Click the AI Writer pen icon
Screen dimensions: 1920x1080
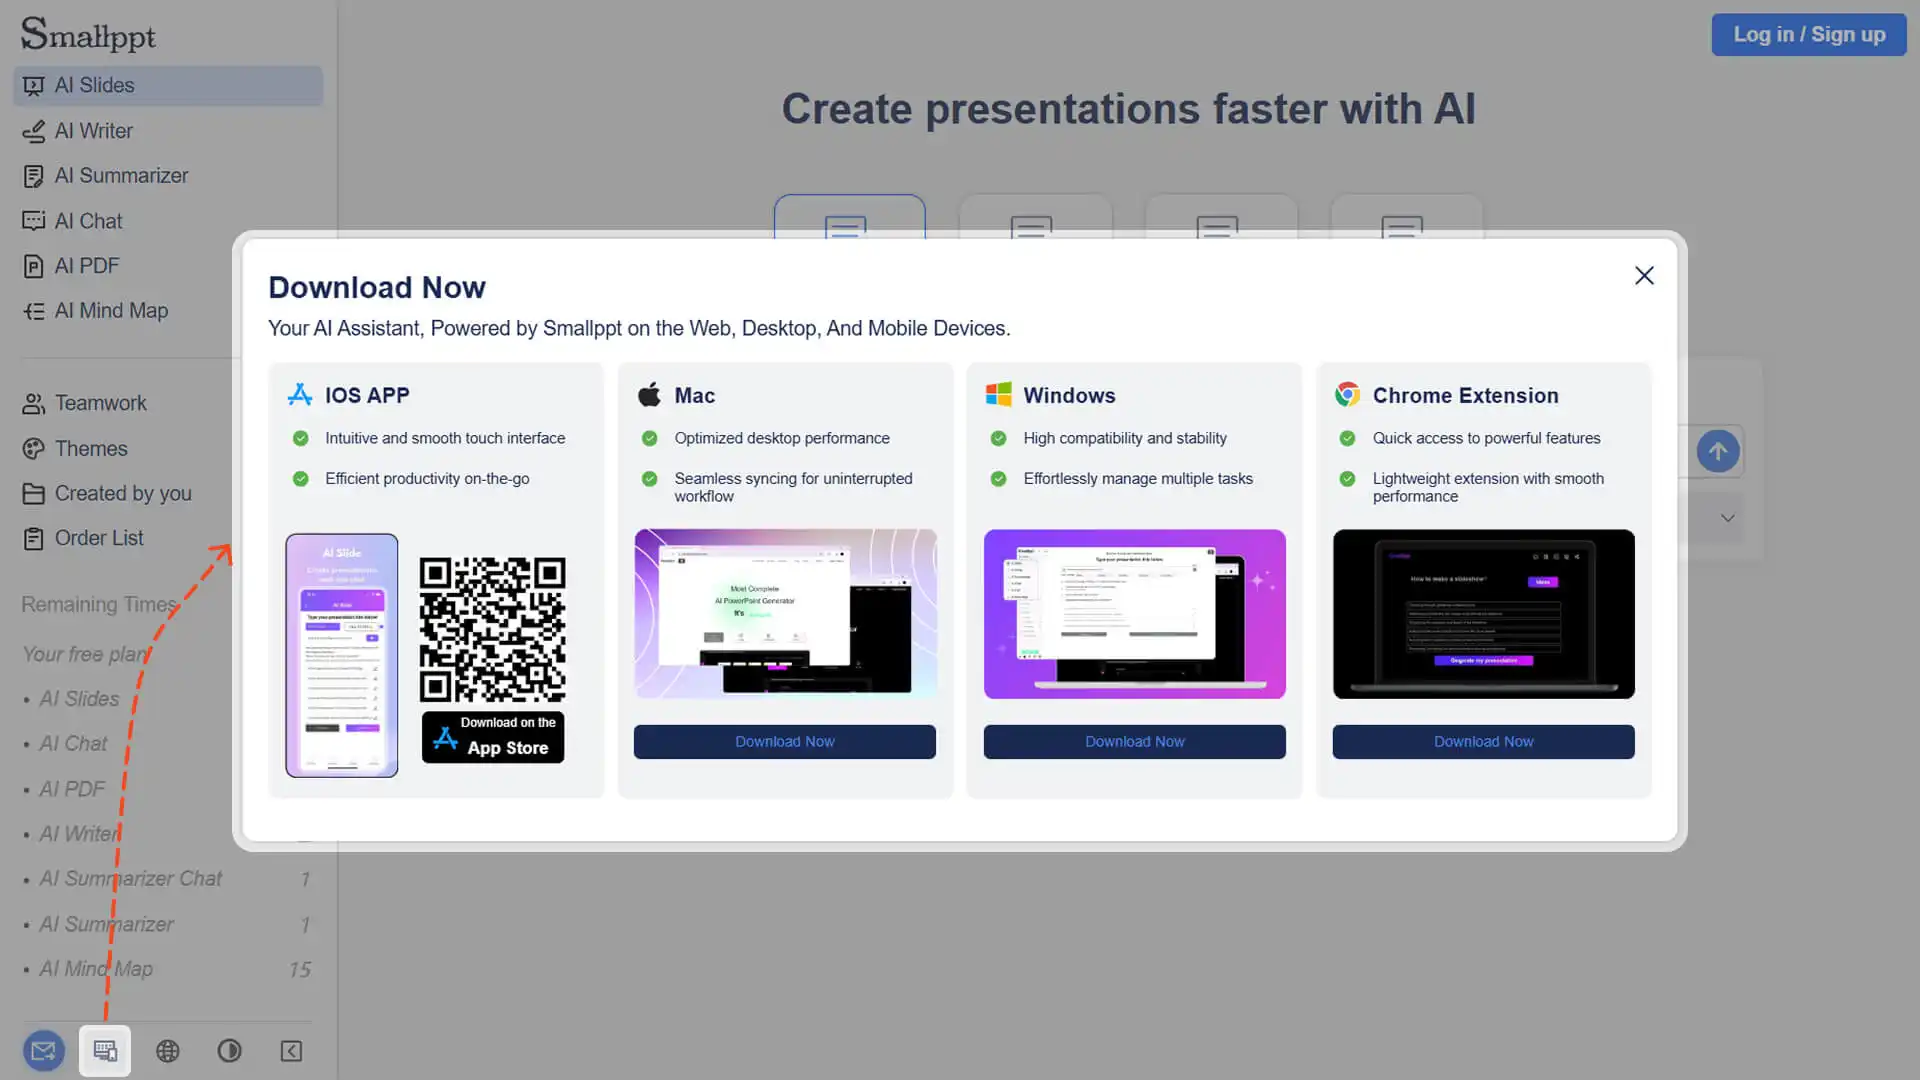coord(33,131)
